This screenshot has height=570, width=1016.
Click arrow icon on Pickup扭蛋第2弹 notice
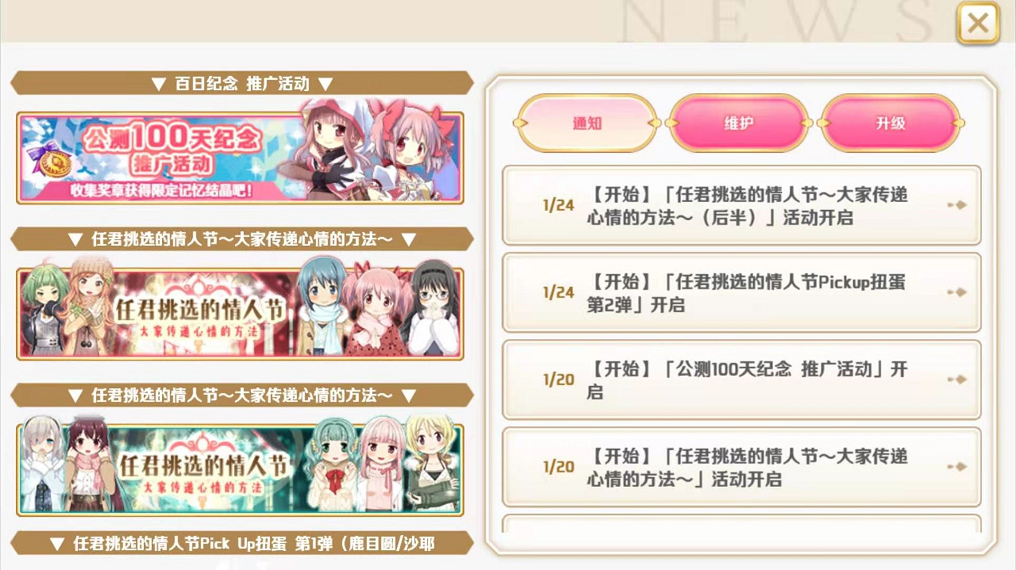(x=957, y=292)
